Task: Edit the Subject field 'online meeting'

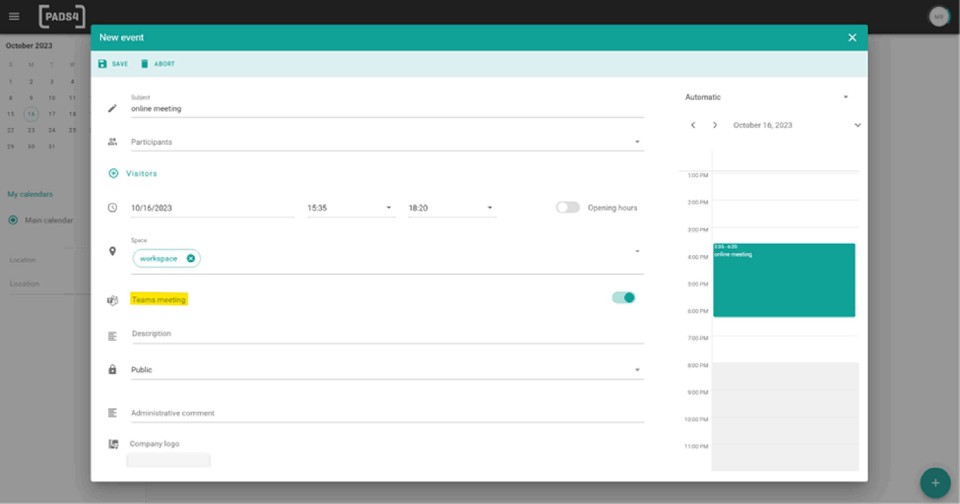Action: tap(387, 108)
